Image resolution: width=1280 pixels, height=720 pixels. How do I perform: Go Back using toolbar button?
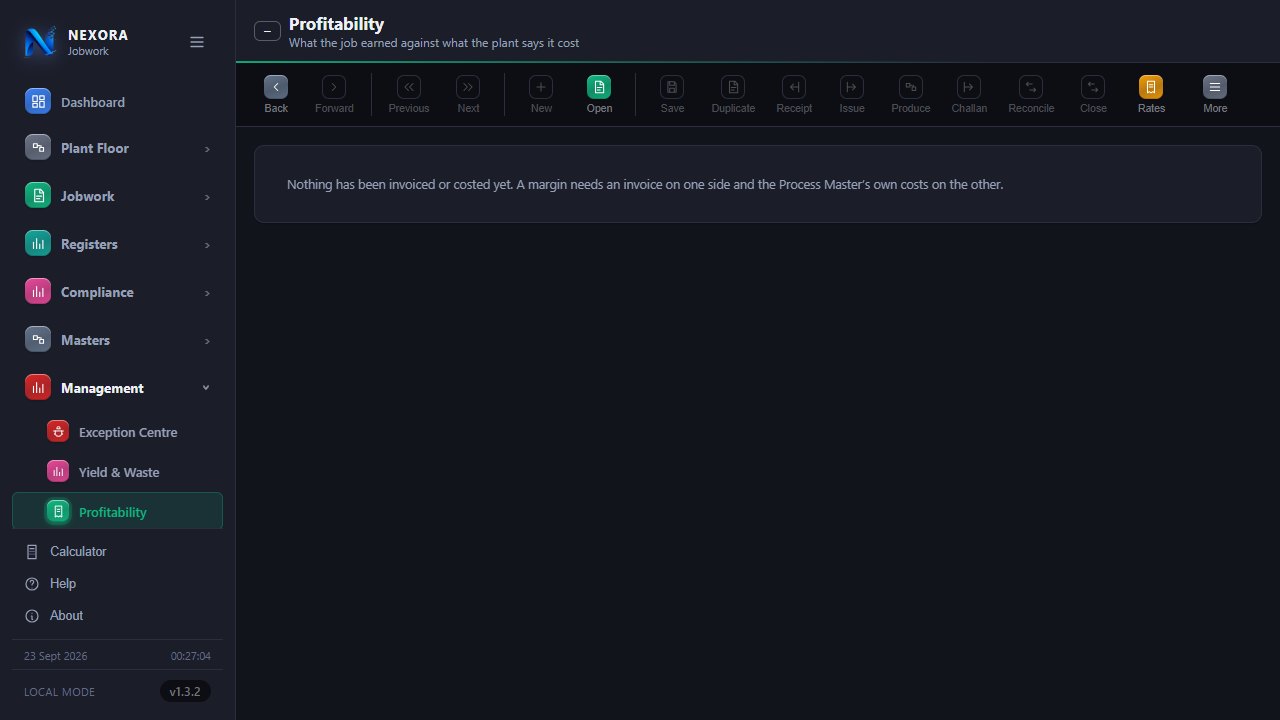tap(276, 95)
